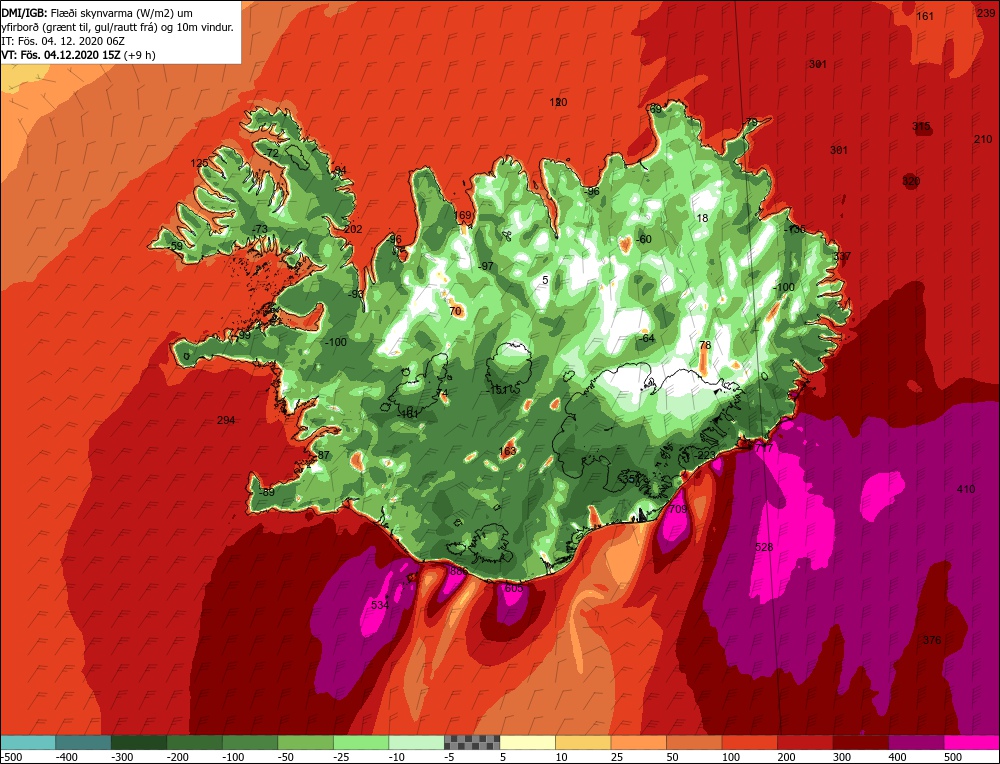This screenshot has width=1000, height=764.
Task: Click the legend swatch between -50 and -25
Action: click(x=305, y=742)
